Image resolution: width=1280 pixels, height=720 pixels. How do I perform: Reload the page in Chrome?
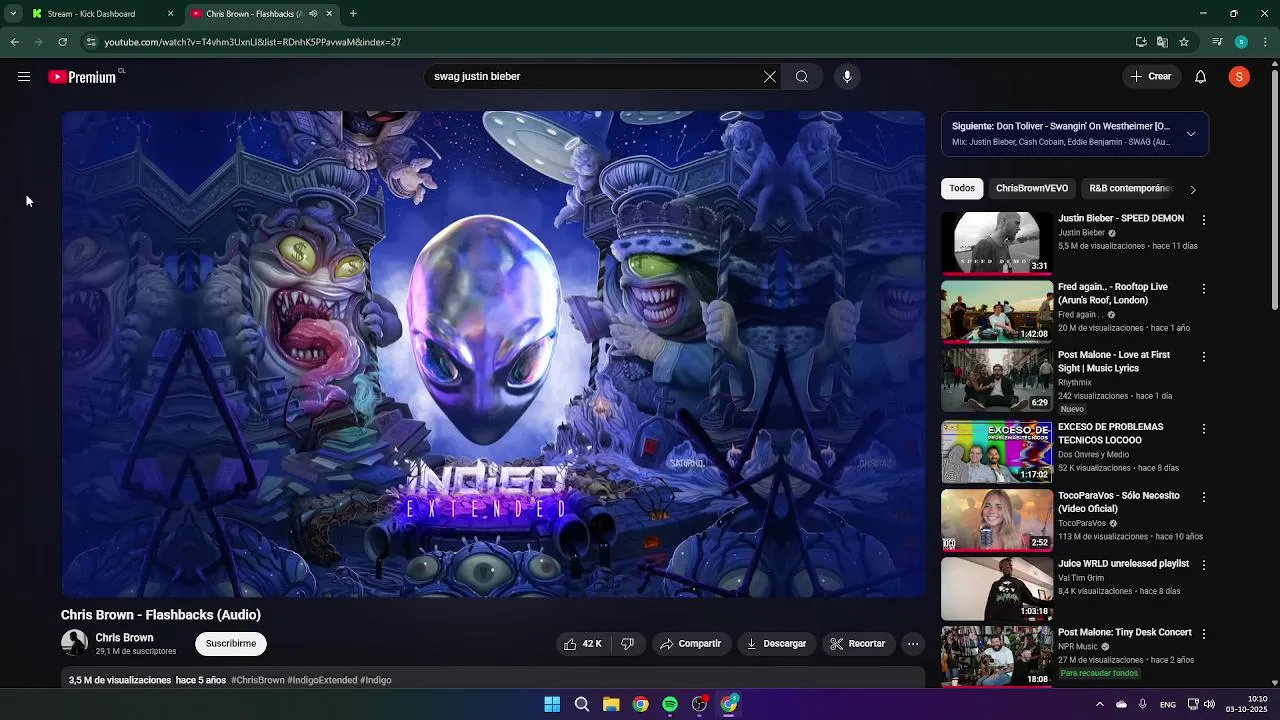(62, 42)
